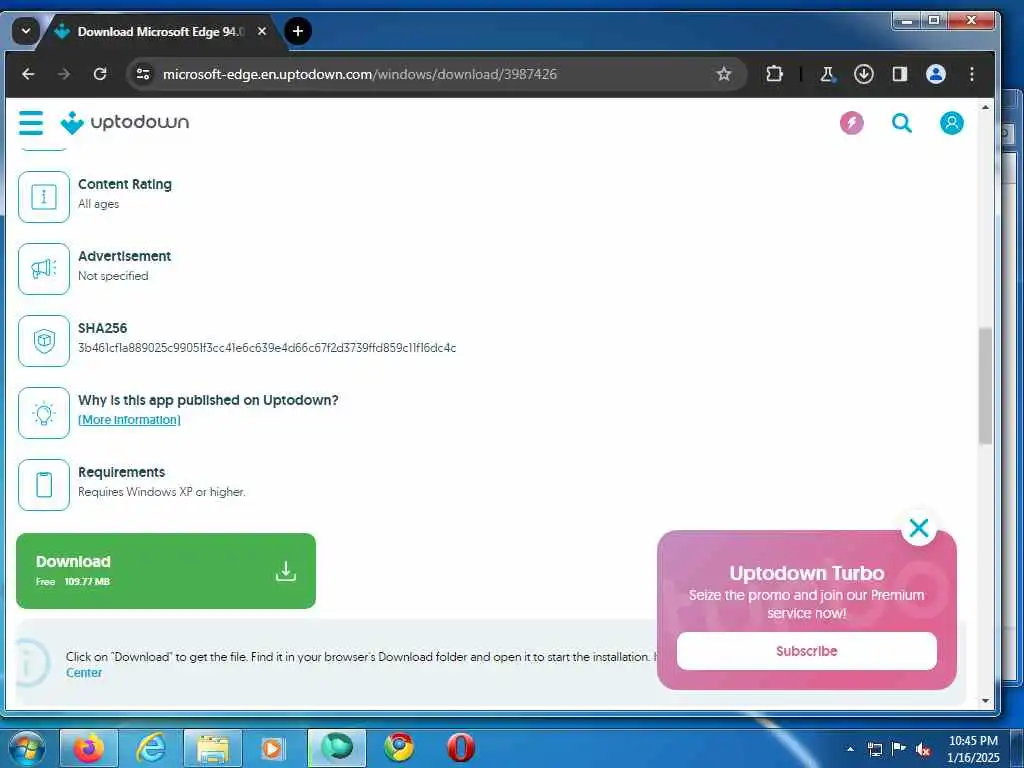
Task: Open the Uptodown user account icon
Action: [952, 123]
